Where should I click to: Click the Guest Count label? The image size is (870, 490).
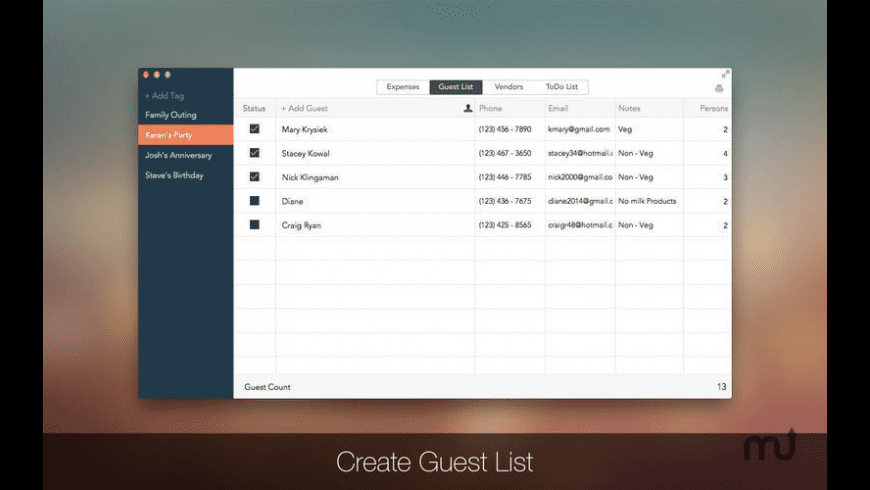(267, 387)
